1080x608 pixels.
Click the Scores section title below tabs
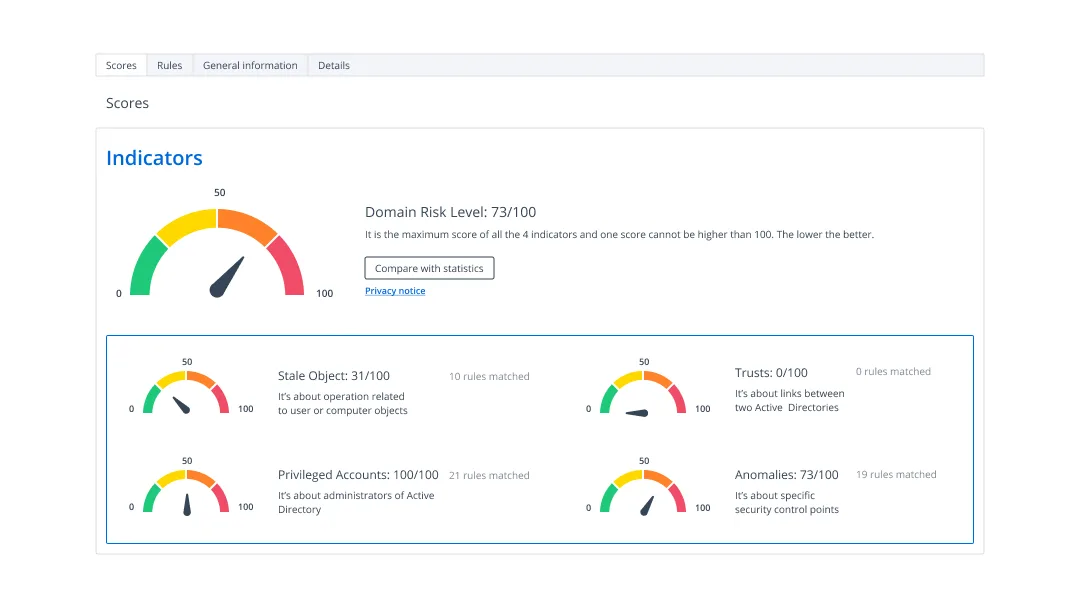127,103
